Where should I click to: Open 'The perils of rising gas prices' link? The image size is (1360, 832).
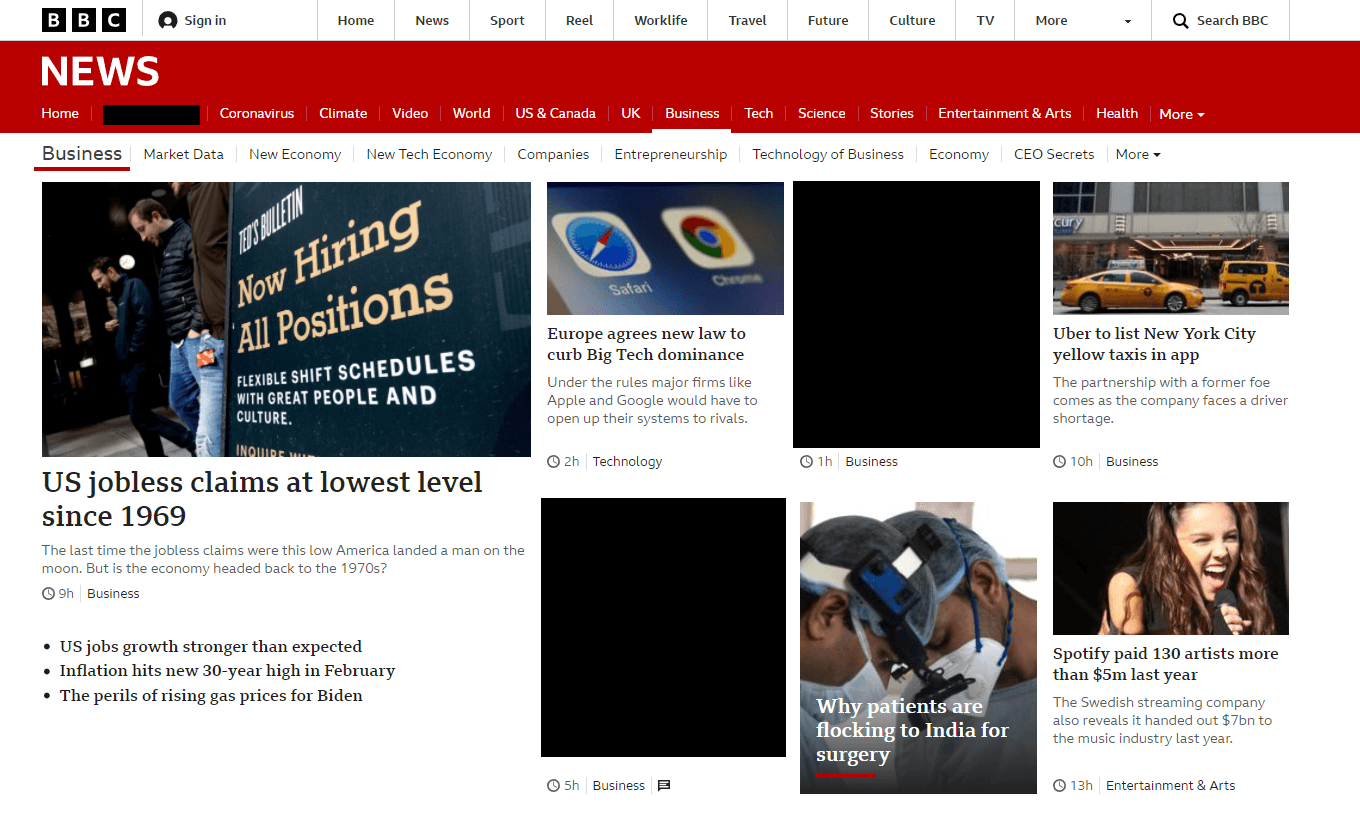tap(211, 696)
